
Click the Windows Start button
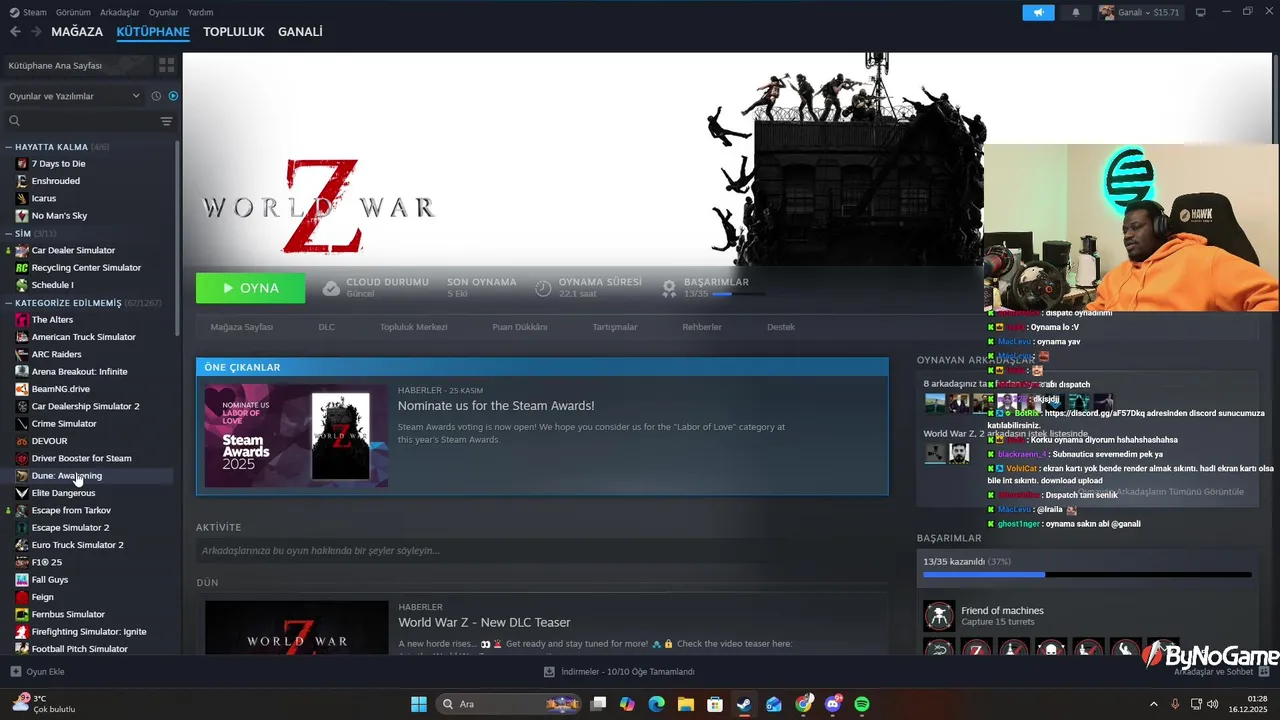coord(419,704)
